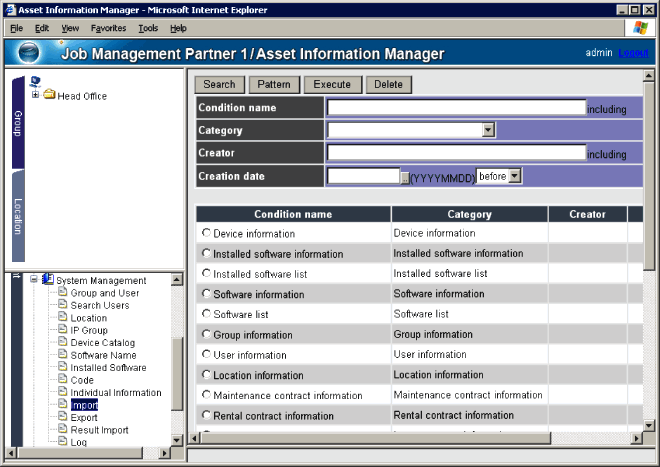Select the Software list radio button
Viewport: 660px width, 467px height.
(x=207, y=314)
